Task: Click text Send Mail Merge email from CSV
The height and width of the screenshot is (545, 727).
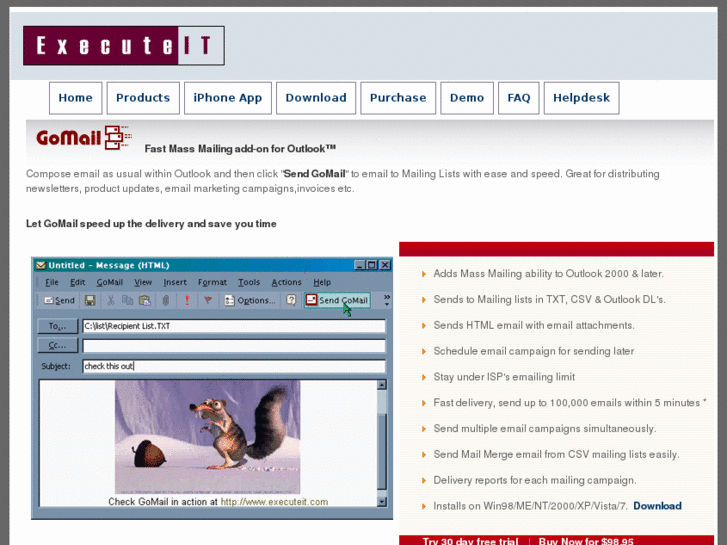Action: tap(556, 455)
